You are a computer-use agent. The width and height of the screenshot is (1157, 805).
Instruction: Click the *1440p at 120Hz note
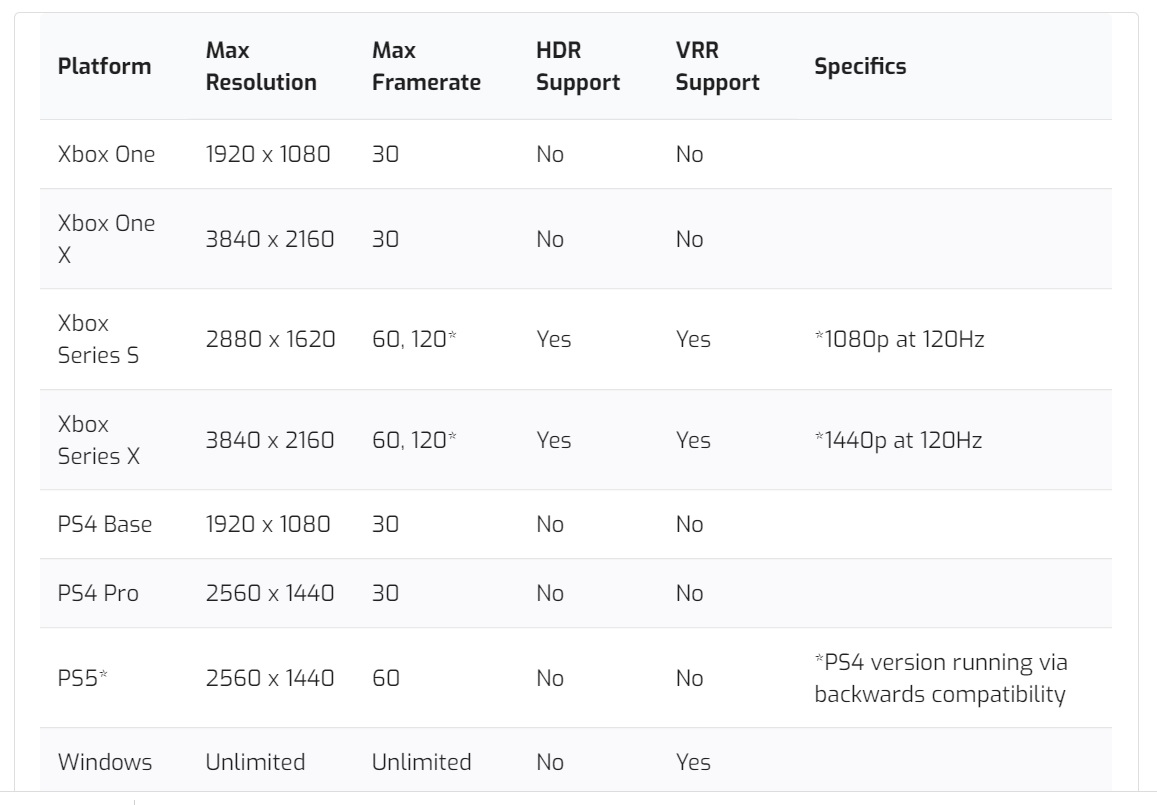pyautogui.click(x=898, y=440)
